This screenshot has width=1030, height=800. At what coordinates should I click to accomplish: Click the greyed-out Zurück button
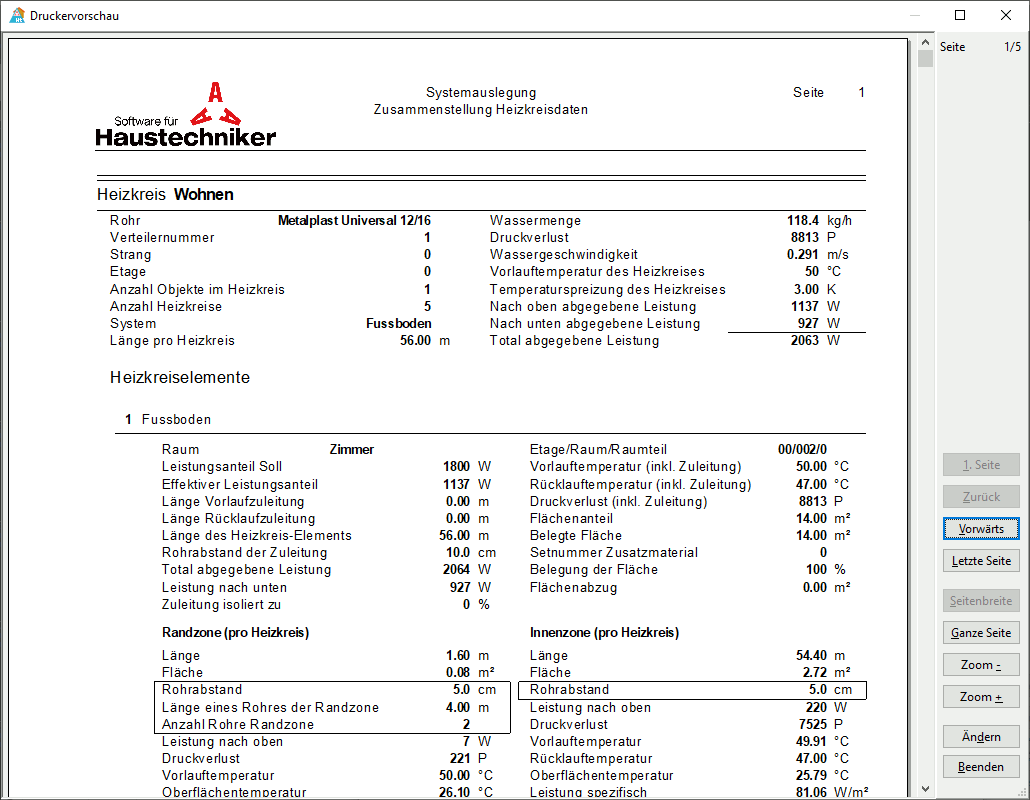coord(981,497)
